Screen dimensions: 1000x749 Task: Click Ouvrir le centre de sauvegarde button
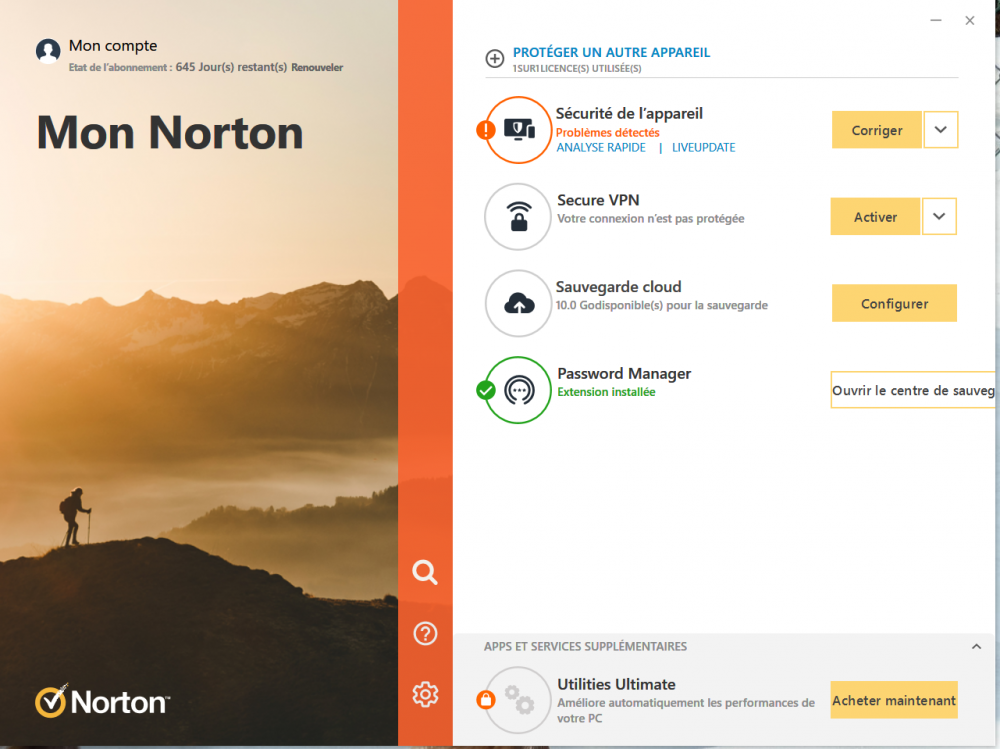(x=913, y=390)
